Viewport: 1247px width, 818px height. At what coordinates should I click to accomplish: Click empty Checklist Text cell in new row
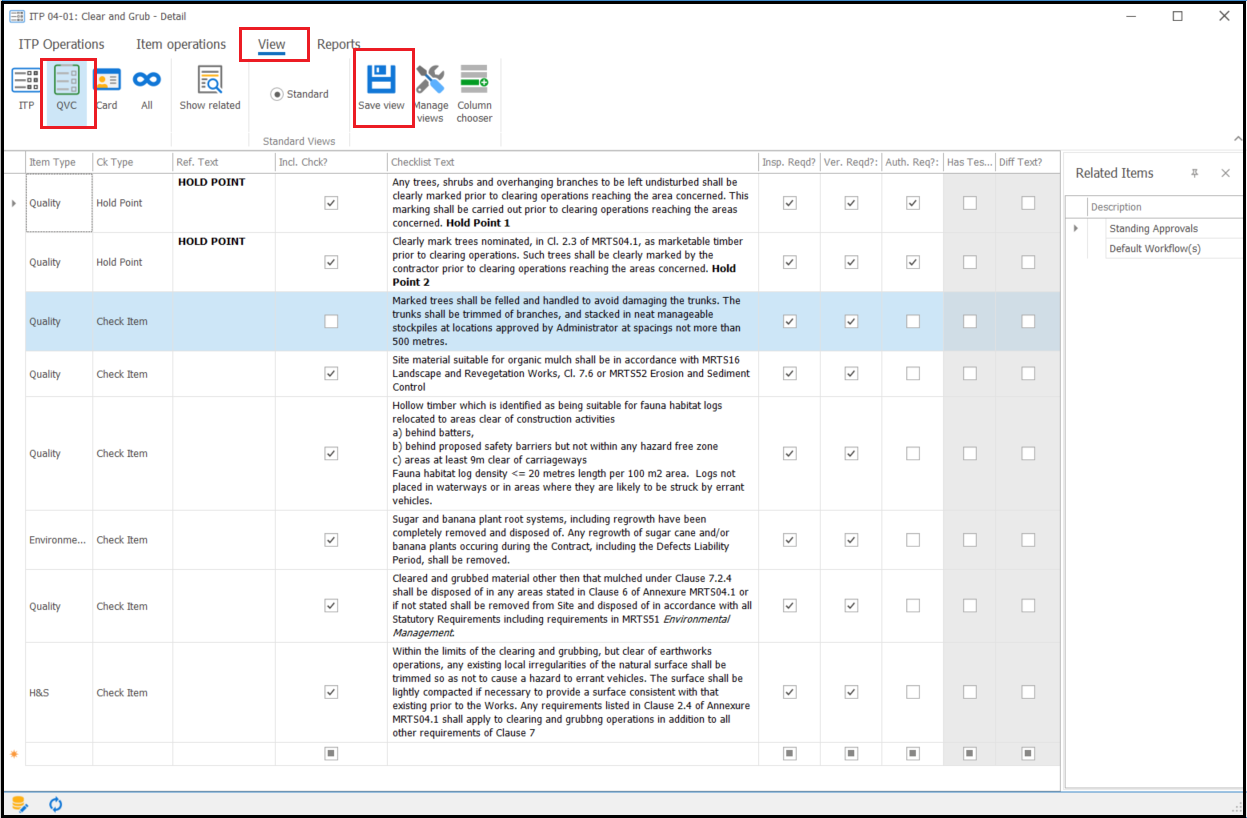pos(573,753)
